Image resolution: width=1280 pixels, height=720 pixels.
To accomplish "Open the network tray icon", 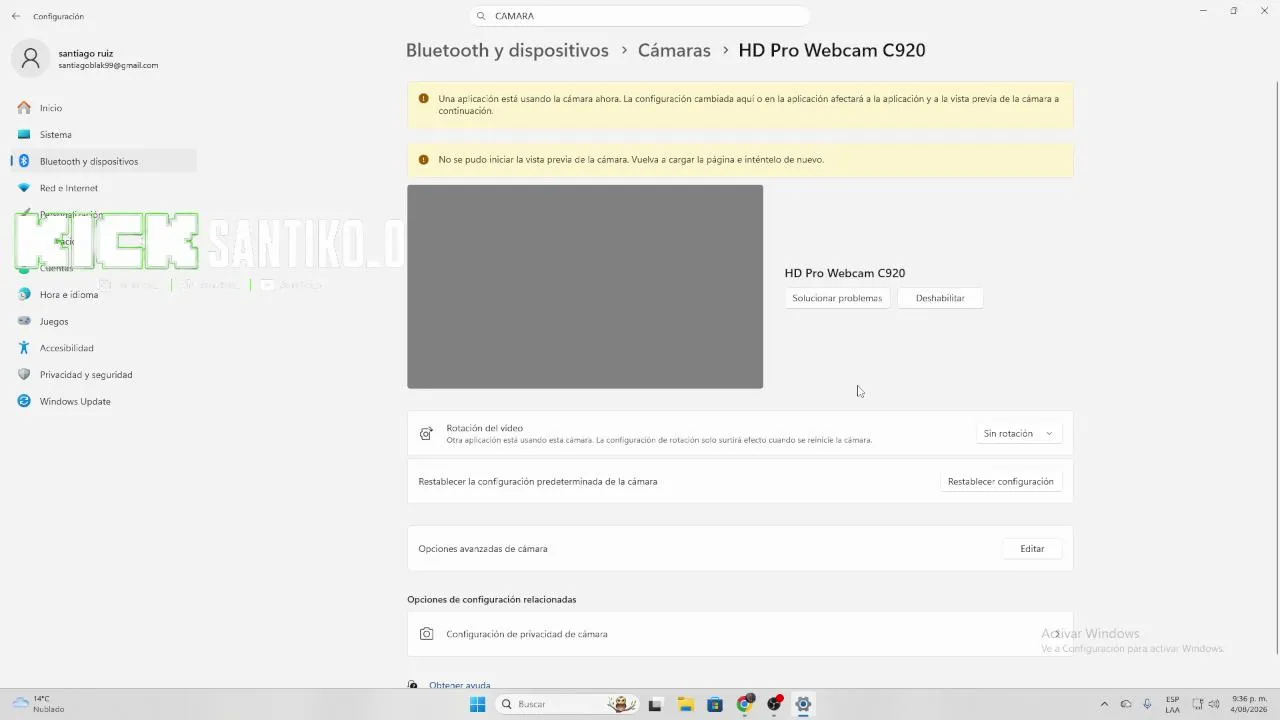I will [x=1199, y=704].
